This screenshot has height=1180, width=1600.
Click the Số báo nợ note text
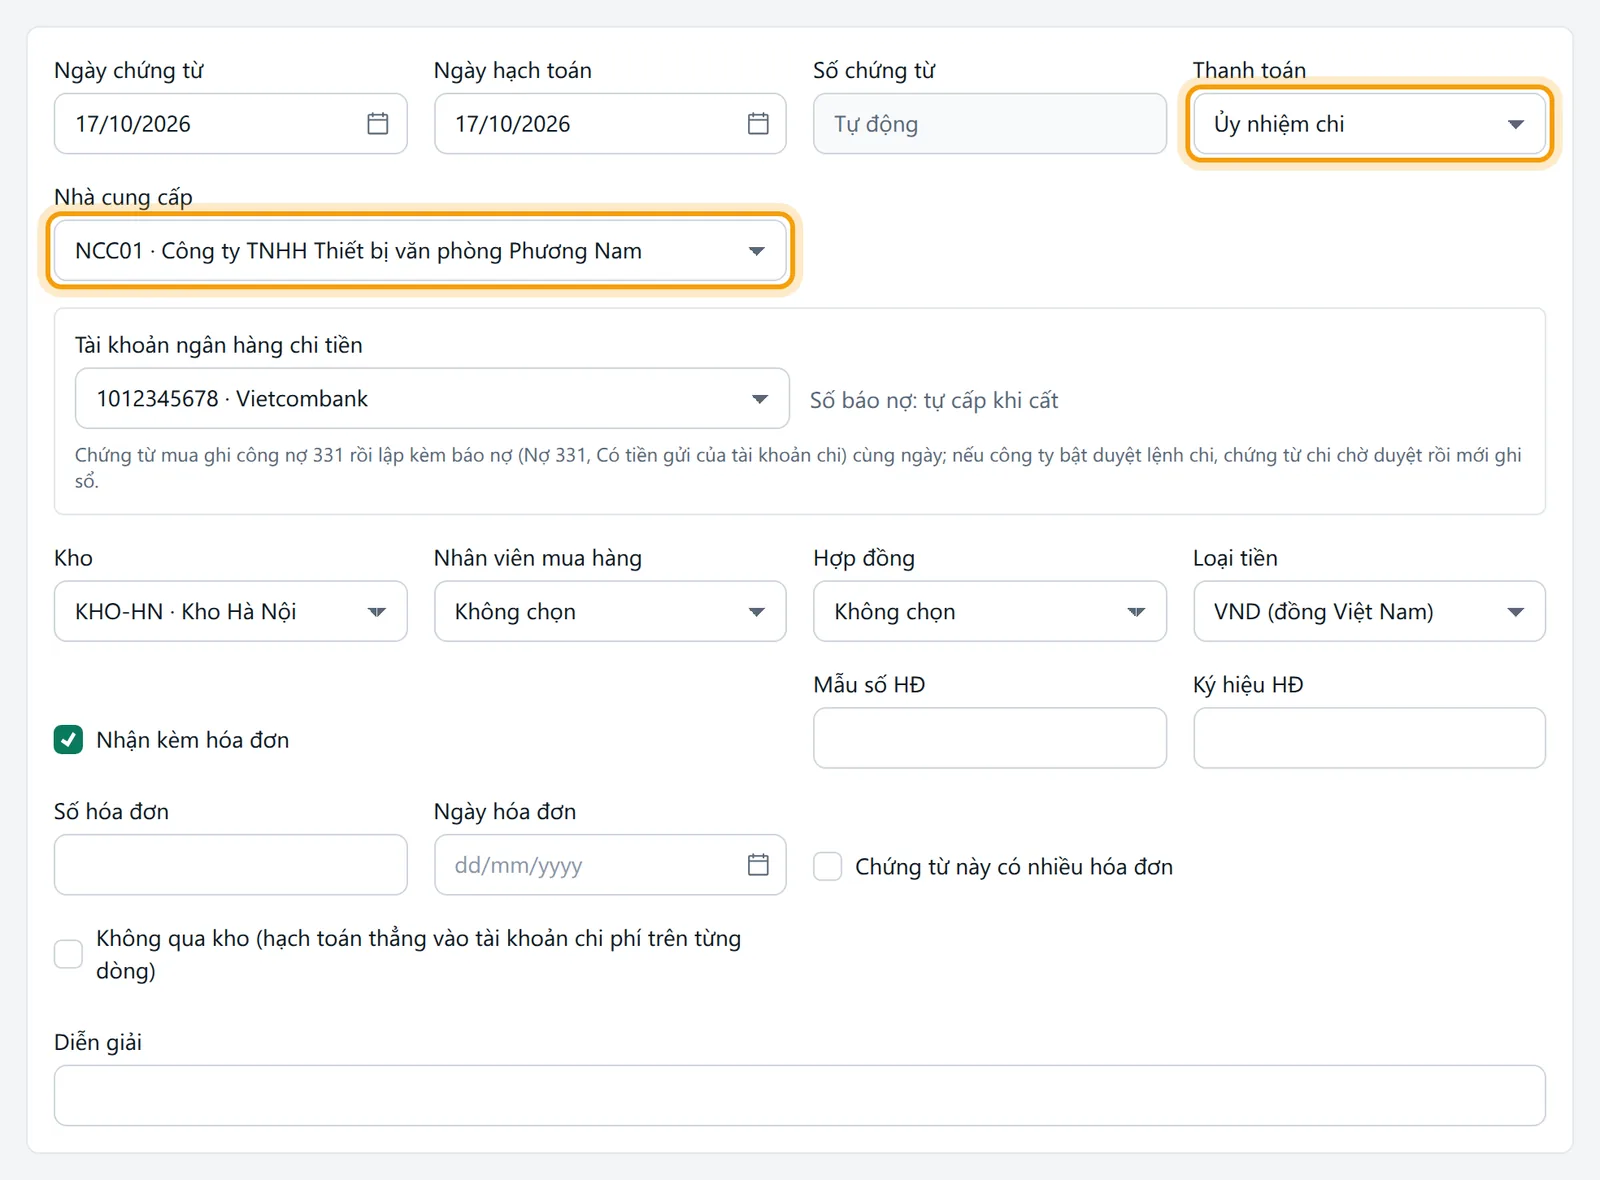click(x=934, y=400)
